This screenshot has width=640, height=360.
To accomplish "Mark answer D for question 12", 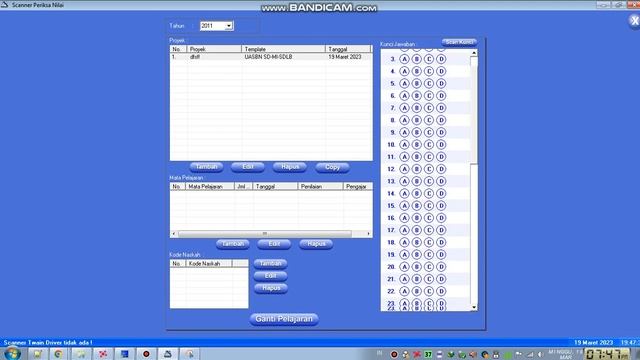I will click(441, 169).
